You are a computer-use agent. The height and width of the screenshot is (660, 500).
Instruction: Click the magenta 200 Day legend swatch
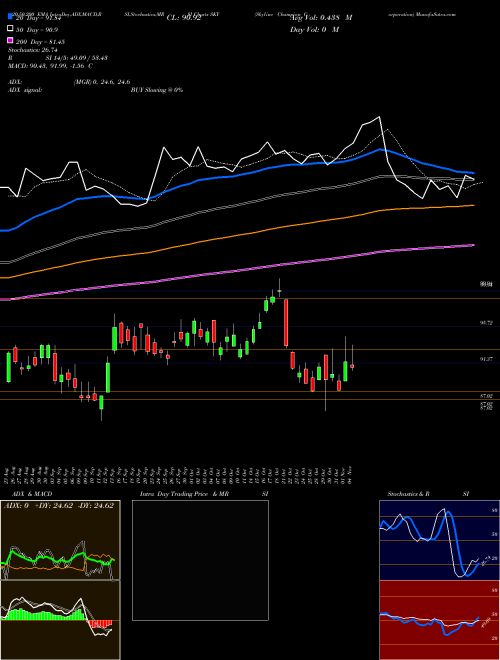point(11,41)
